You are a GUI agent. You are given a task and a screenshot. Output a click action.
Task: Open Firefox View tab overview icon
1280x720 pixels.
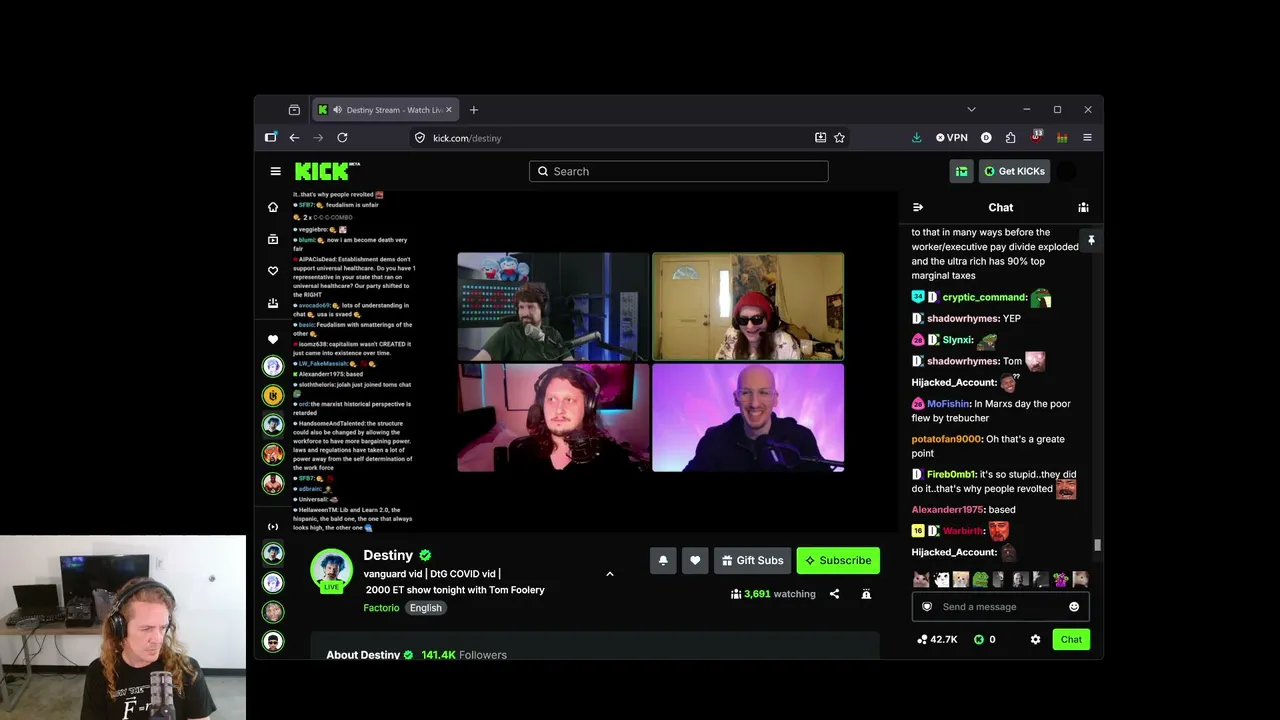click(x=294, y=110)
